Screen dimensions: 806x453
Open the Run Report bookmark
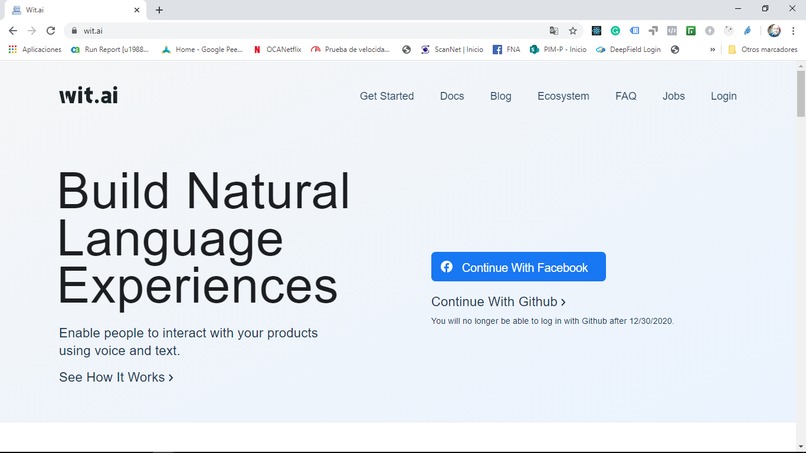[110, 49]
